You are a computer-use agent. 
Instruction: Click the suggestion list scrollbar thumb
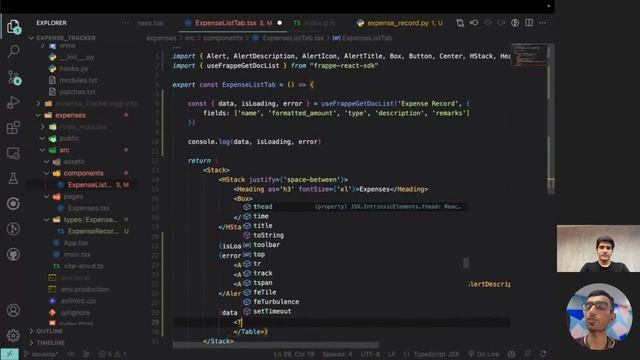[466, 263]
